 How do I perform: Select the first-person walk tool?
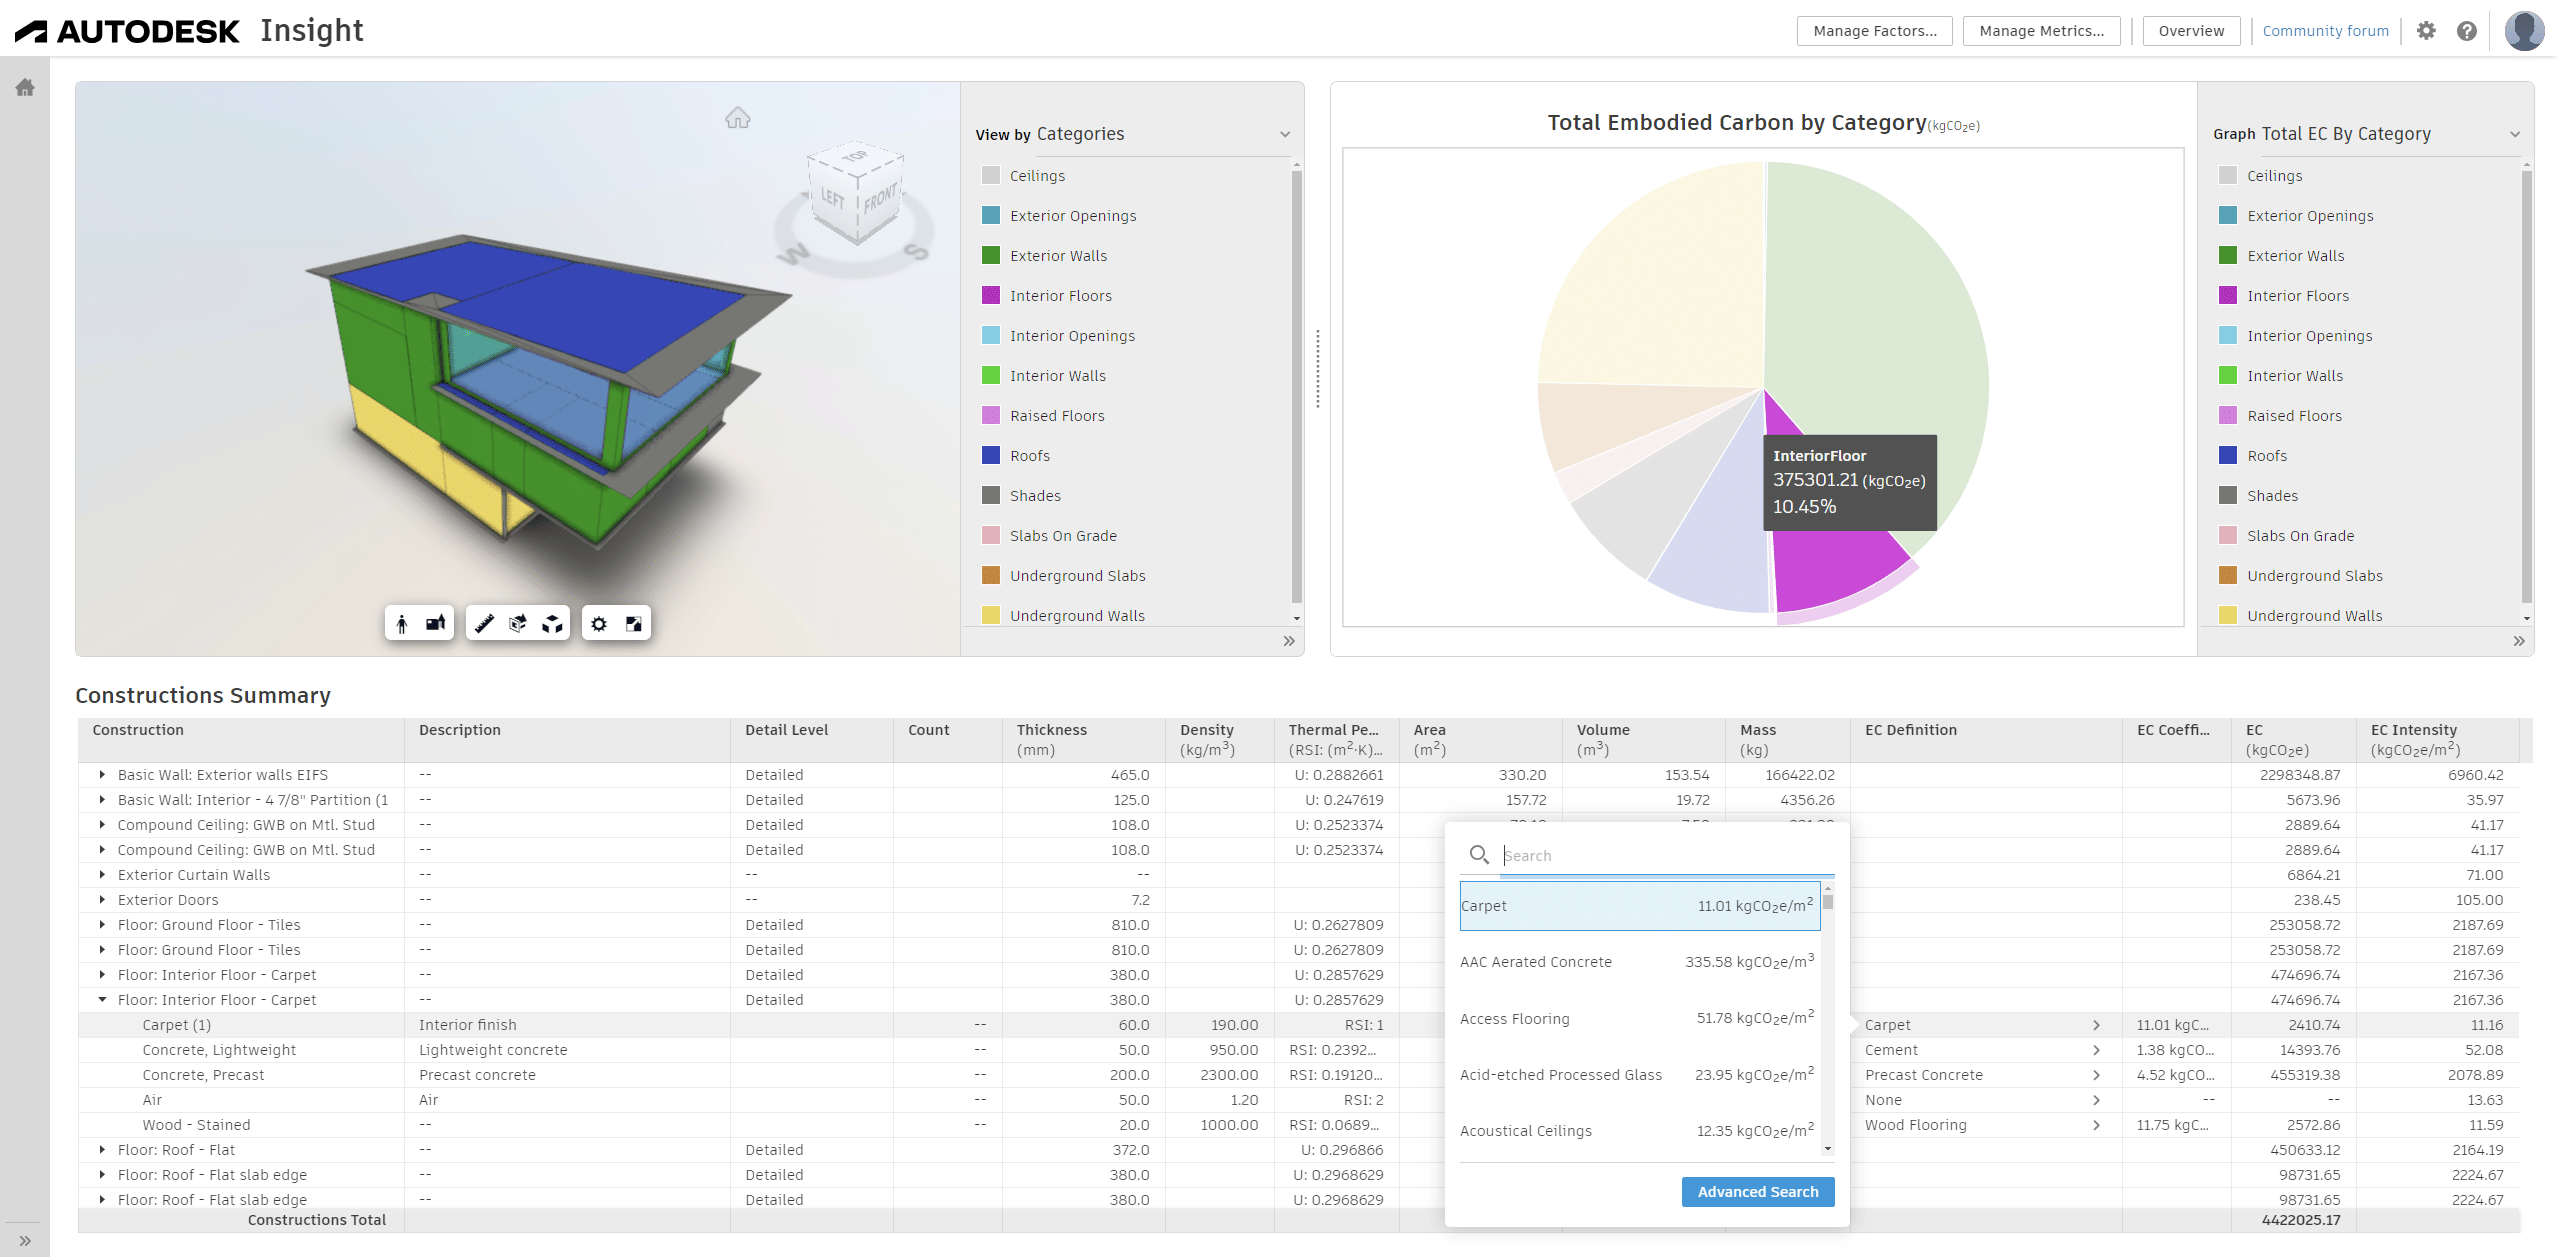tap(402, 622)
